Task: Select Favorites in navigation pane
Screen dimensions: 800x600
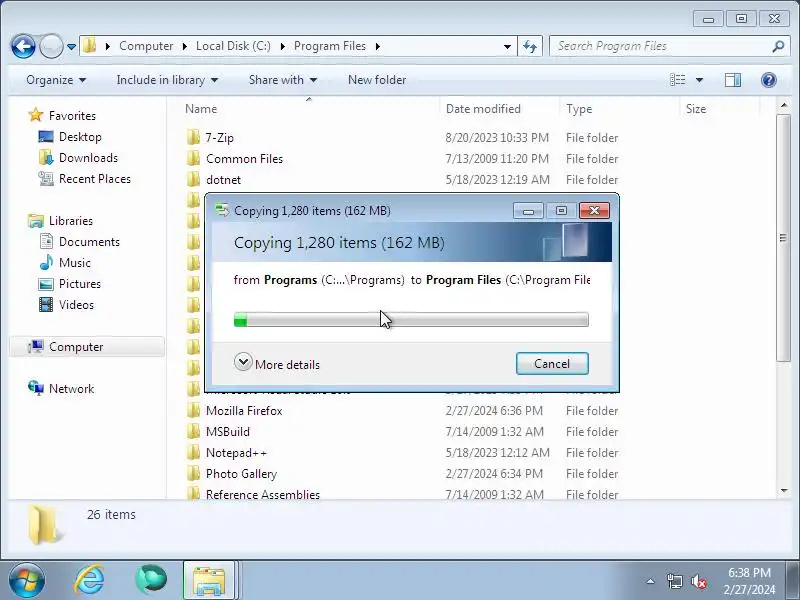Action: click(72, 116)
